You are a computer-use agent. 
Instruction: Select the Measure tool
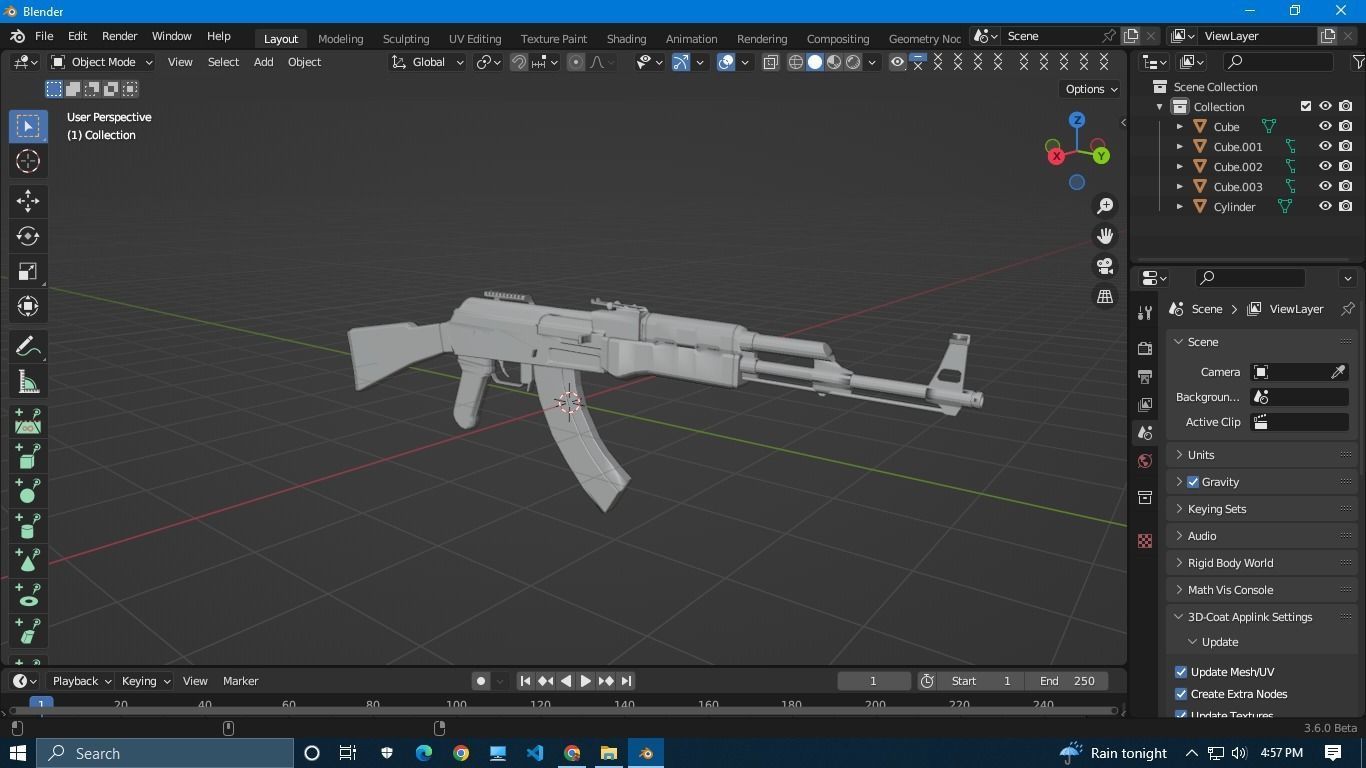click(x=27, y=381)
